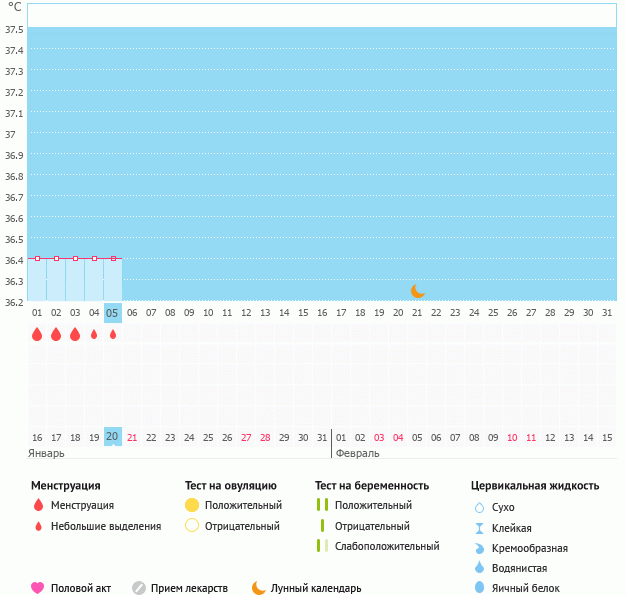
Task: Click cycle day 14 on the axis
Action: tap(284, 313)
